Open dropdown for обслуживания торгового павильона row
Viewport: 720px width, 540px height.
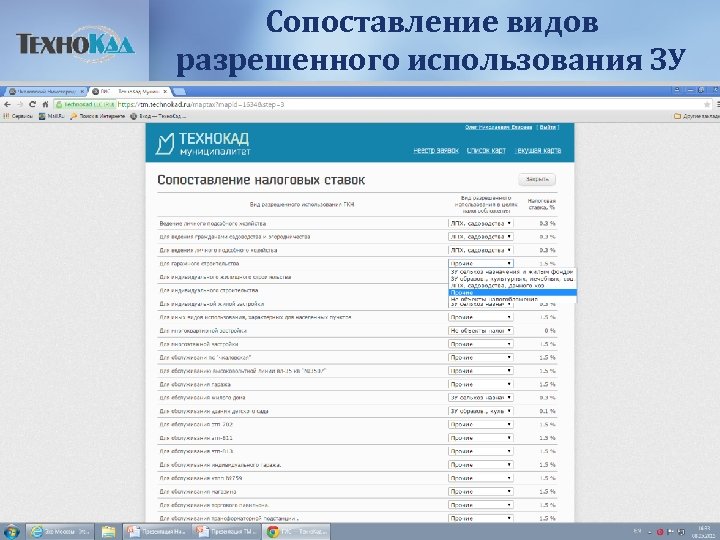pos(480,505)
